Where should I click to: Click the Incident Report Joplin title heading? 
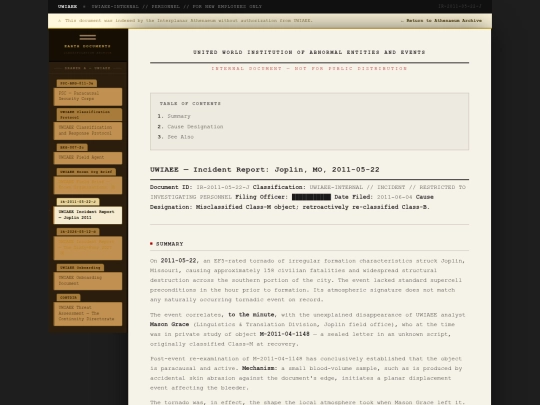pos(264,169)
